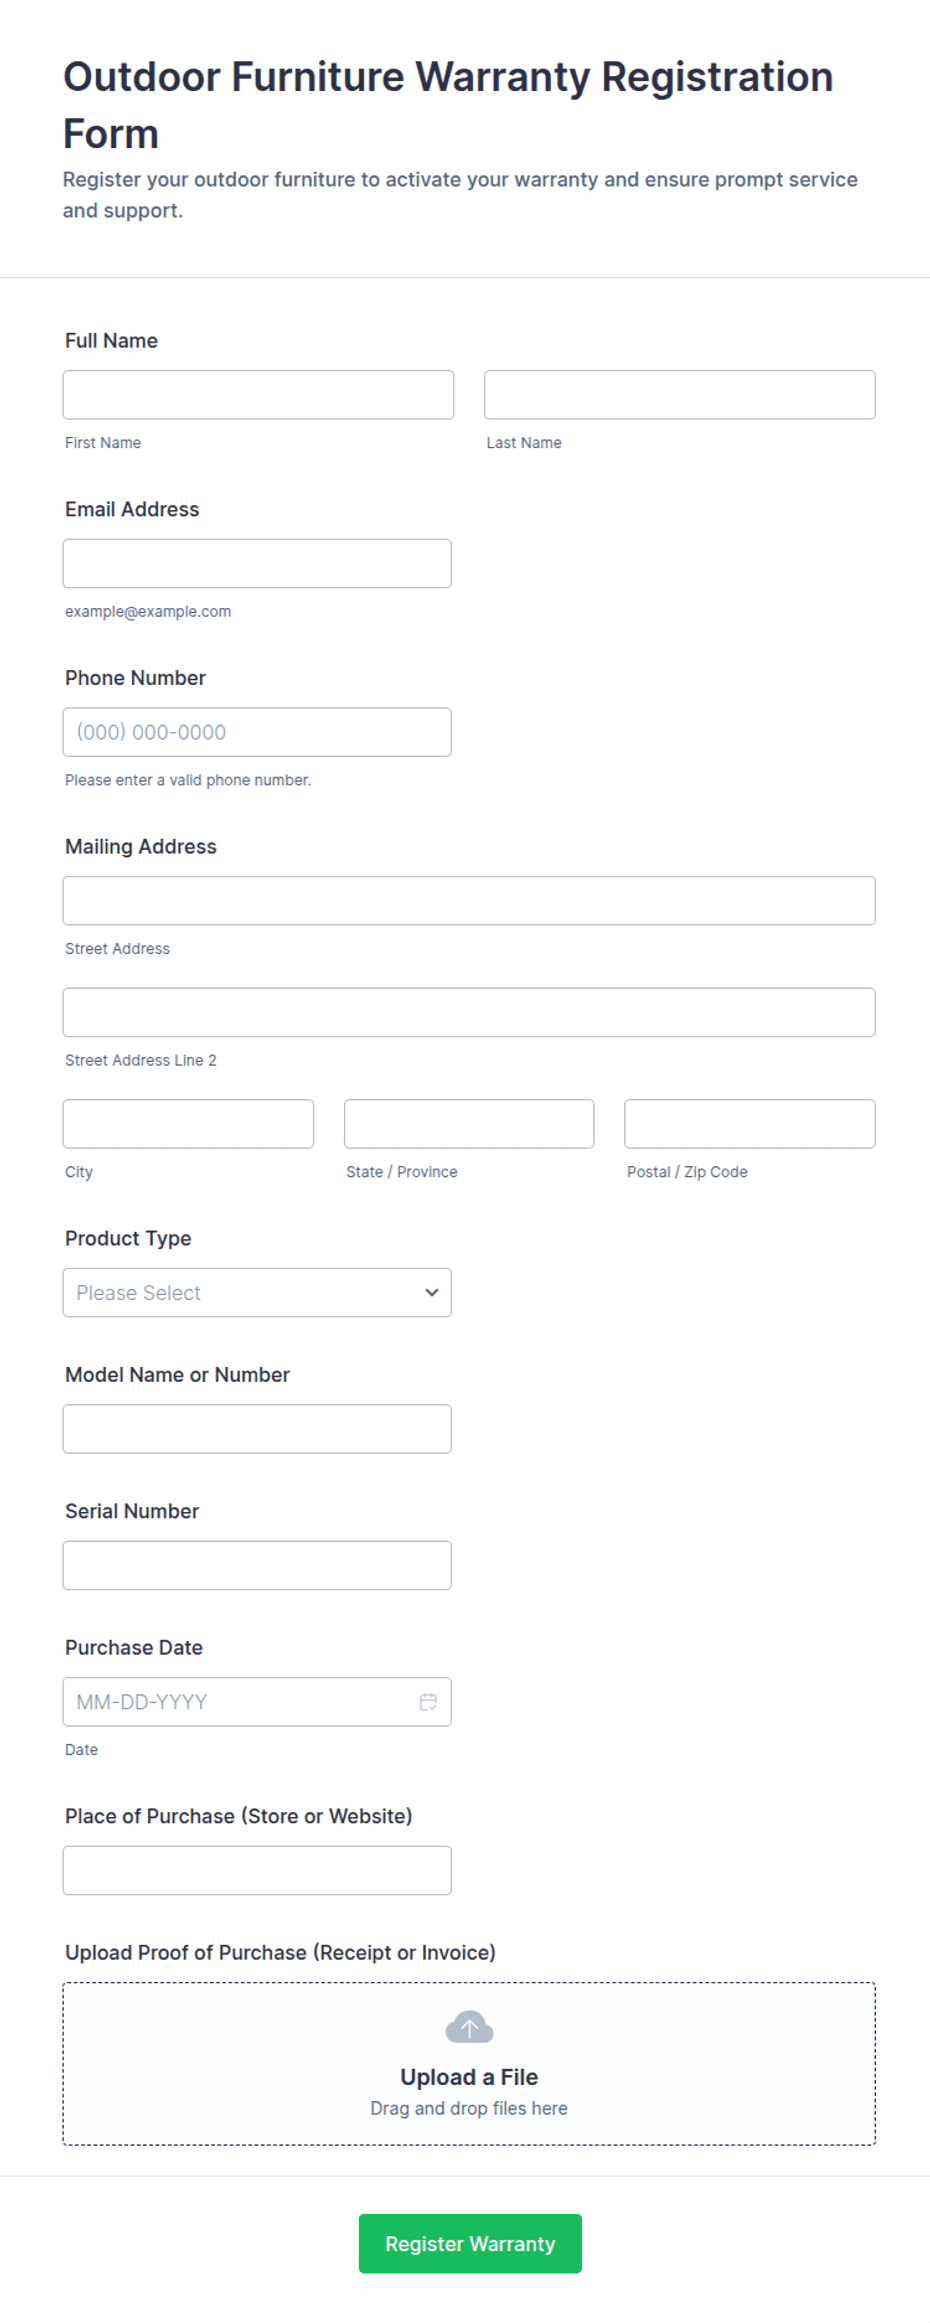Viewport: 930px width, 2323px height.
Task: Focus the First Name field
Action: (x=258, y=394)
